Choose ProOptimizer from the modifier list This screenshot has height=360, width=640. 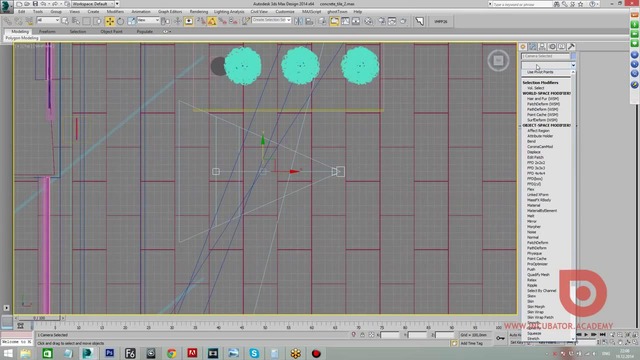pos(537,264)
